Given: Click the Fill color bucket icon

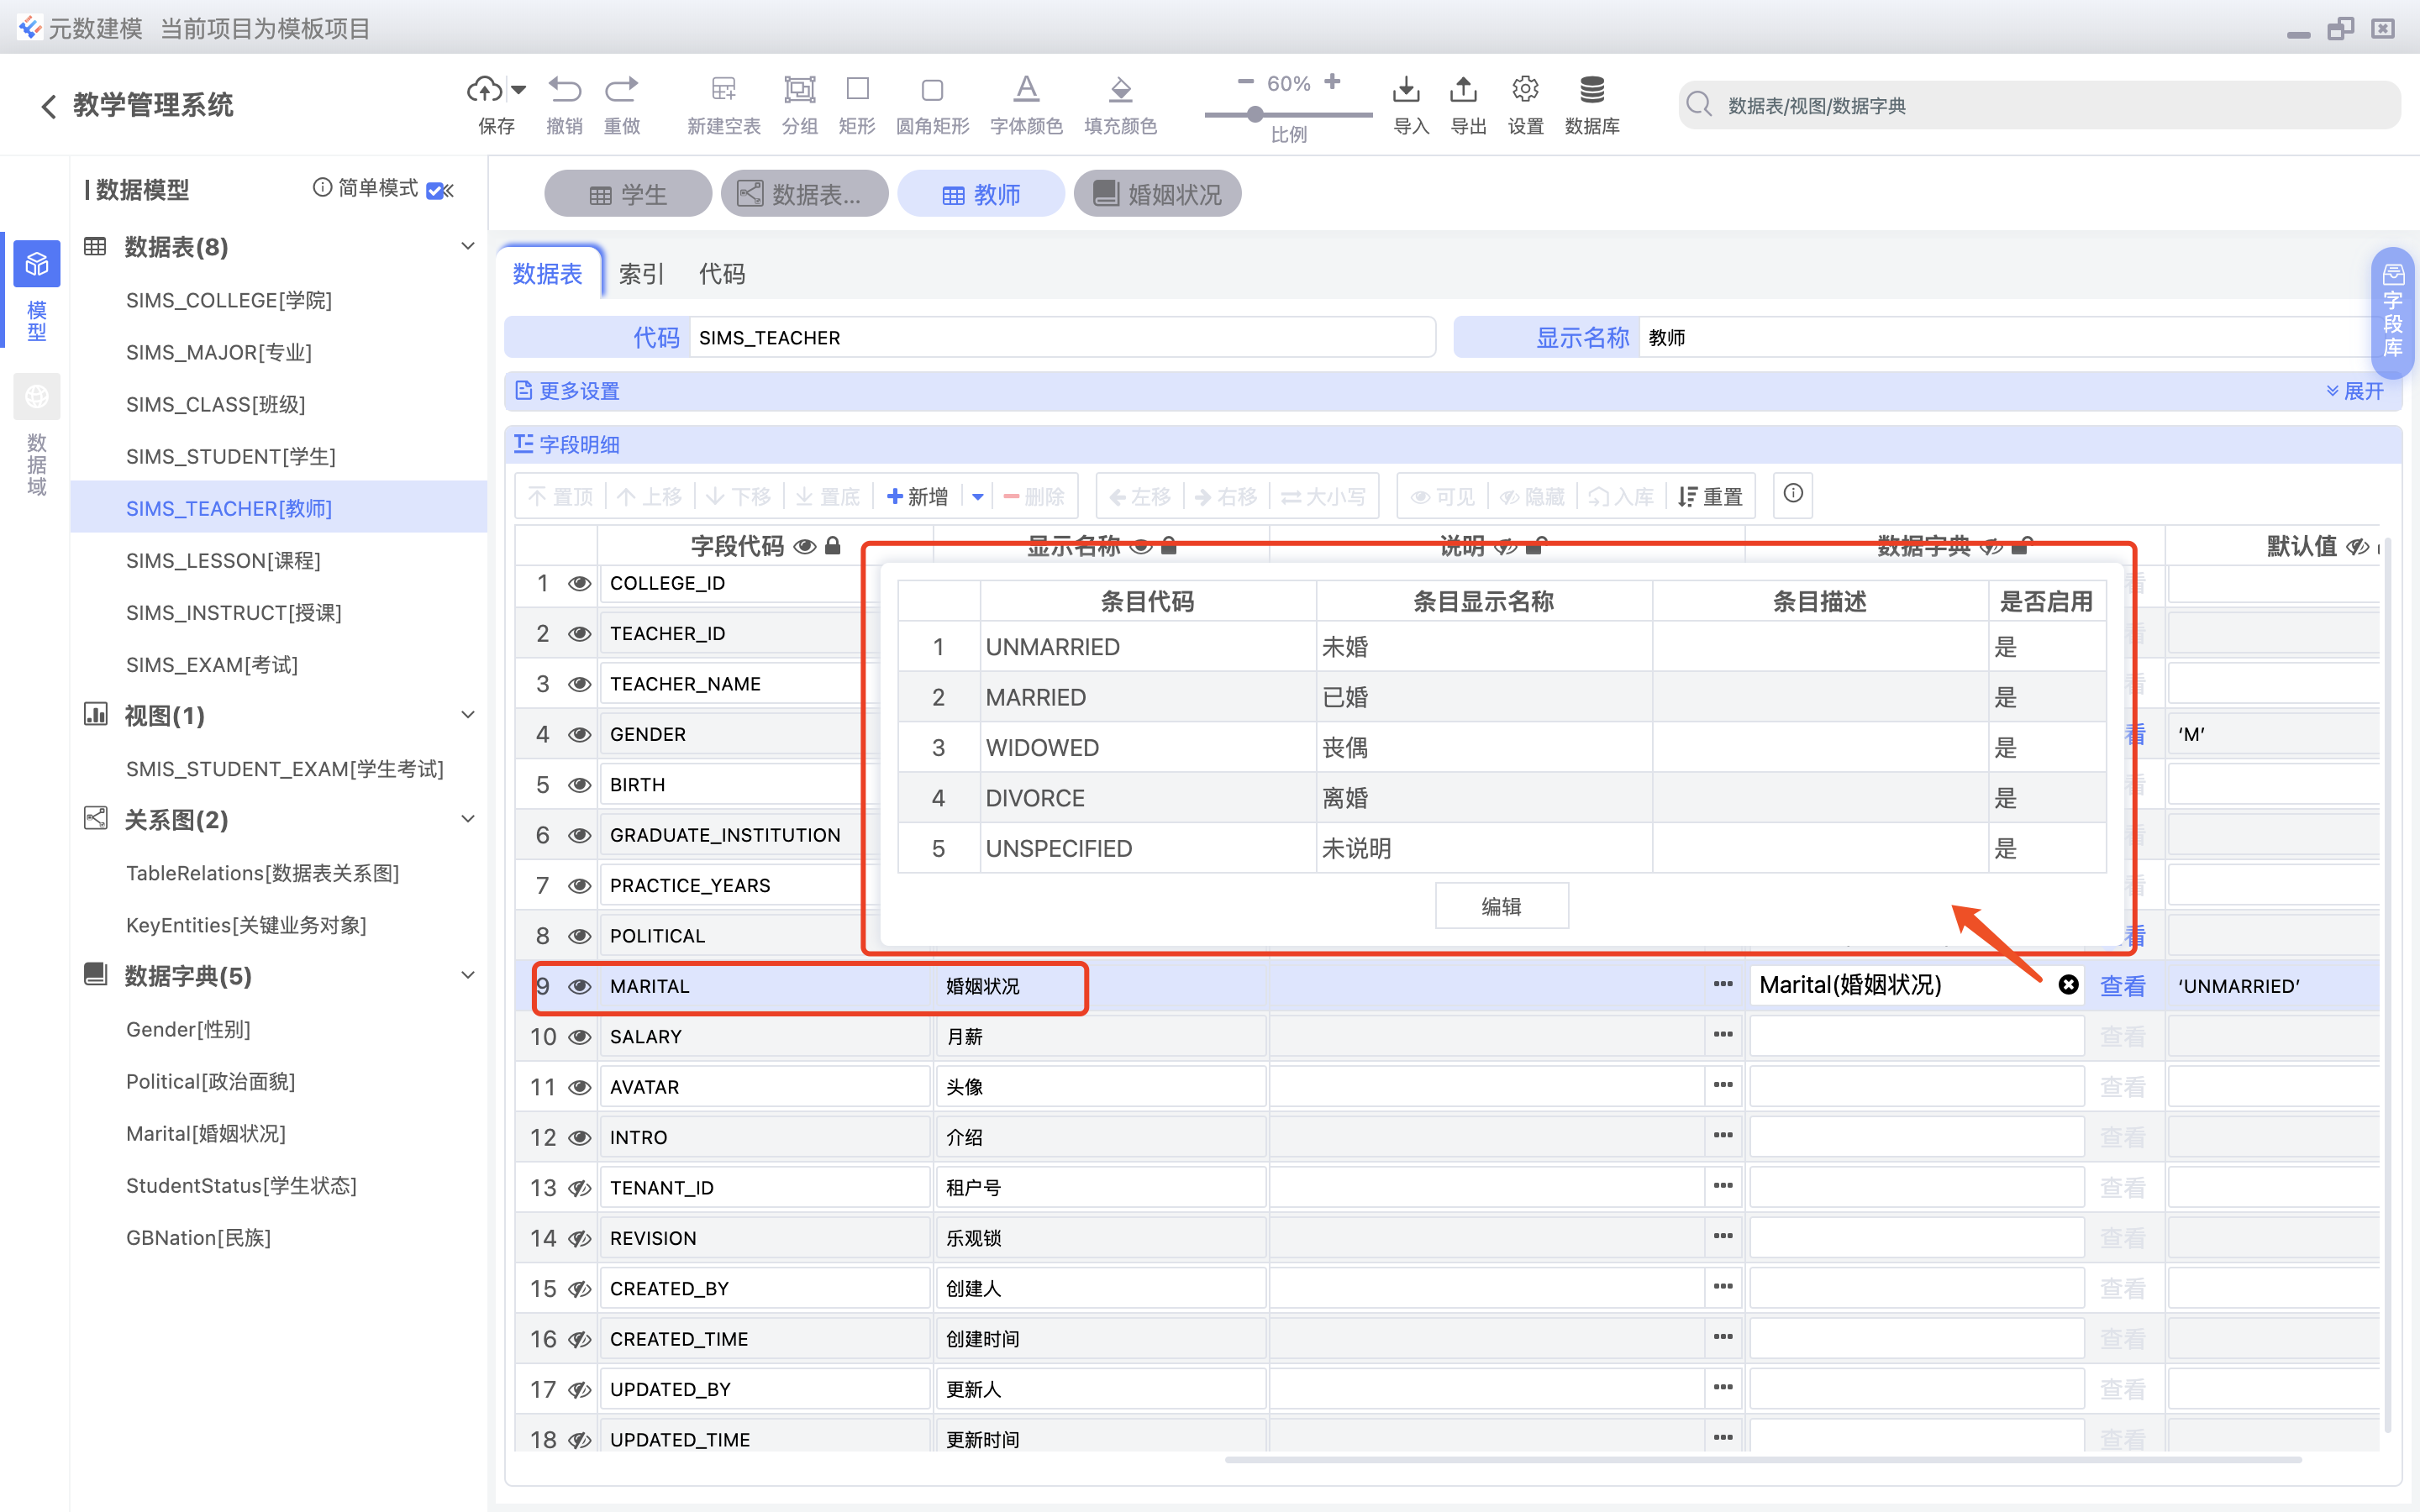Looking at the screenshot, I should tap(1120, 90).
